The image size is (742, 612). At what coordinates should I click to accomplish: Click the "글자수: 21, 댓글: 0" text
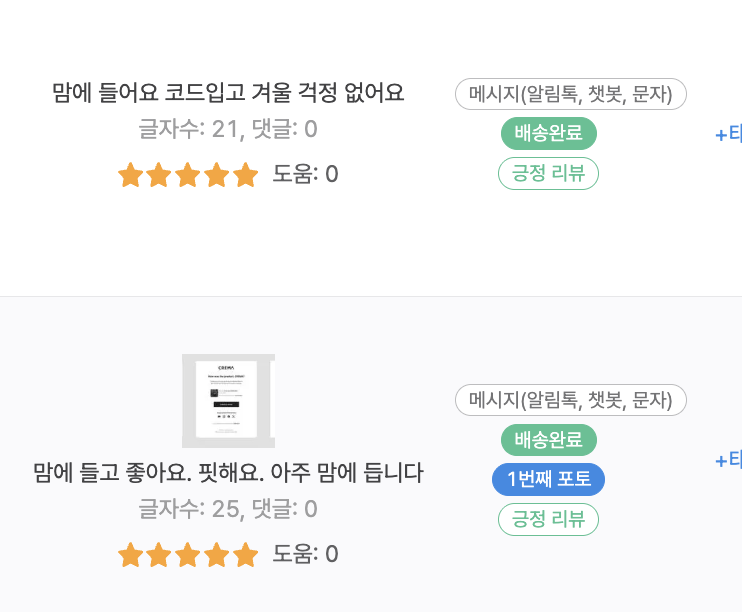[228, 129]
